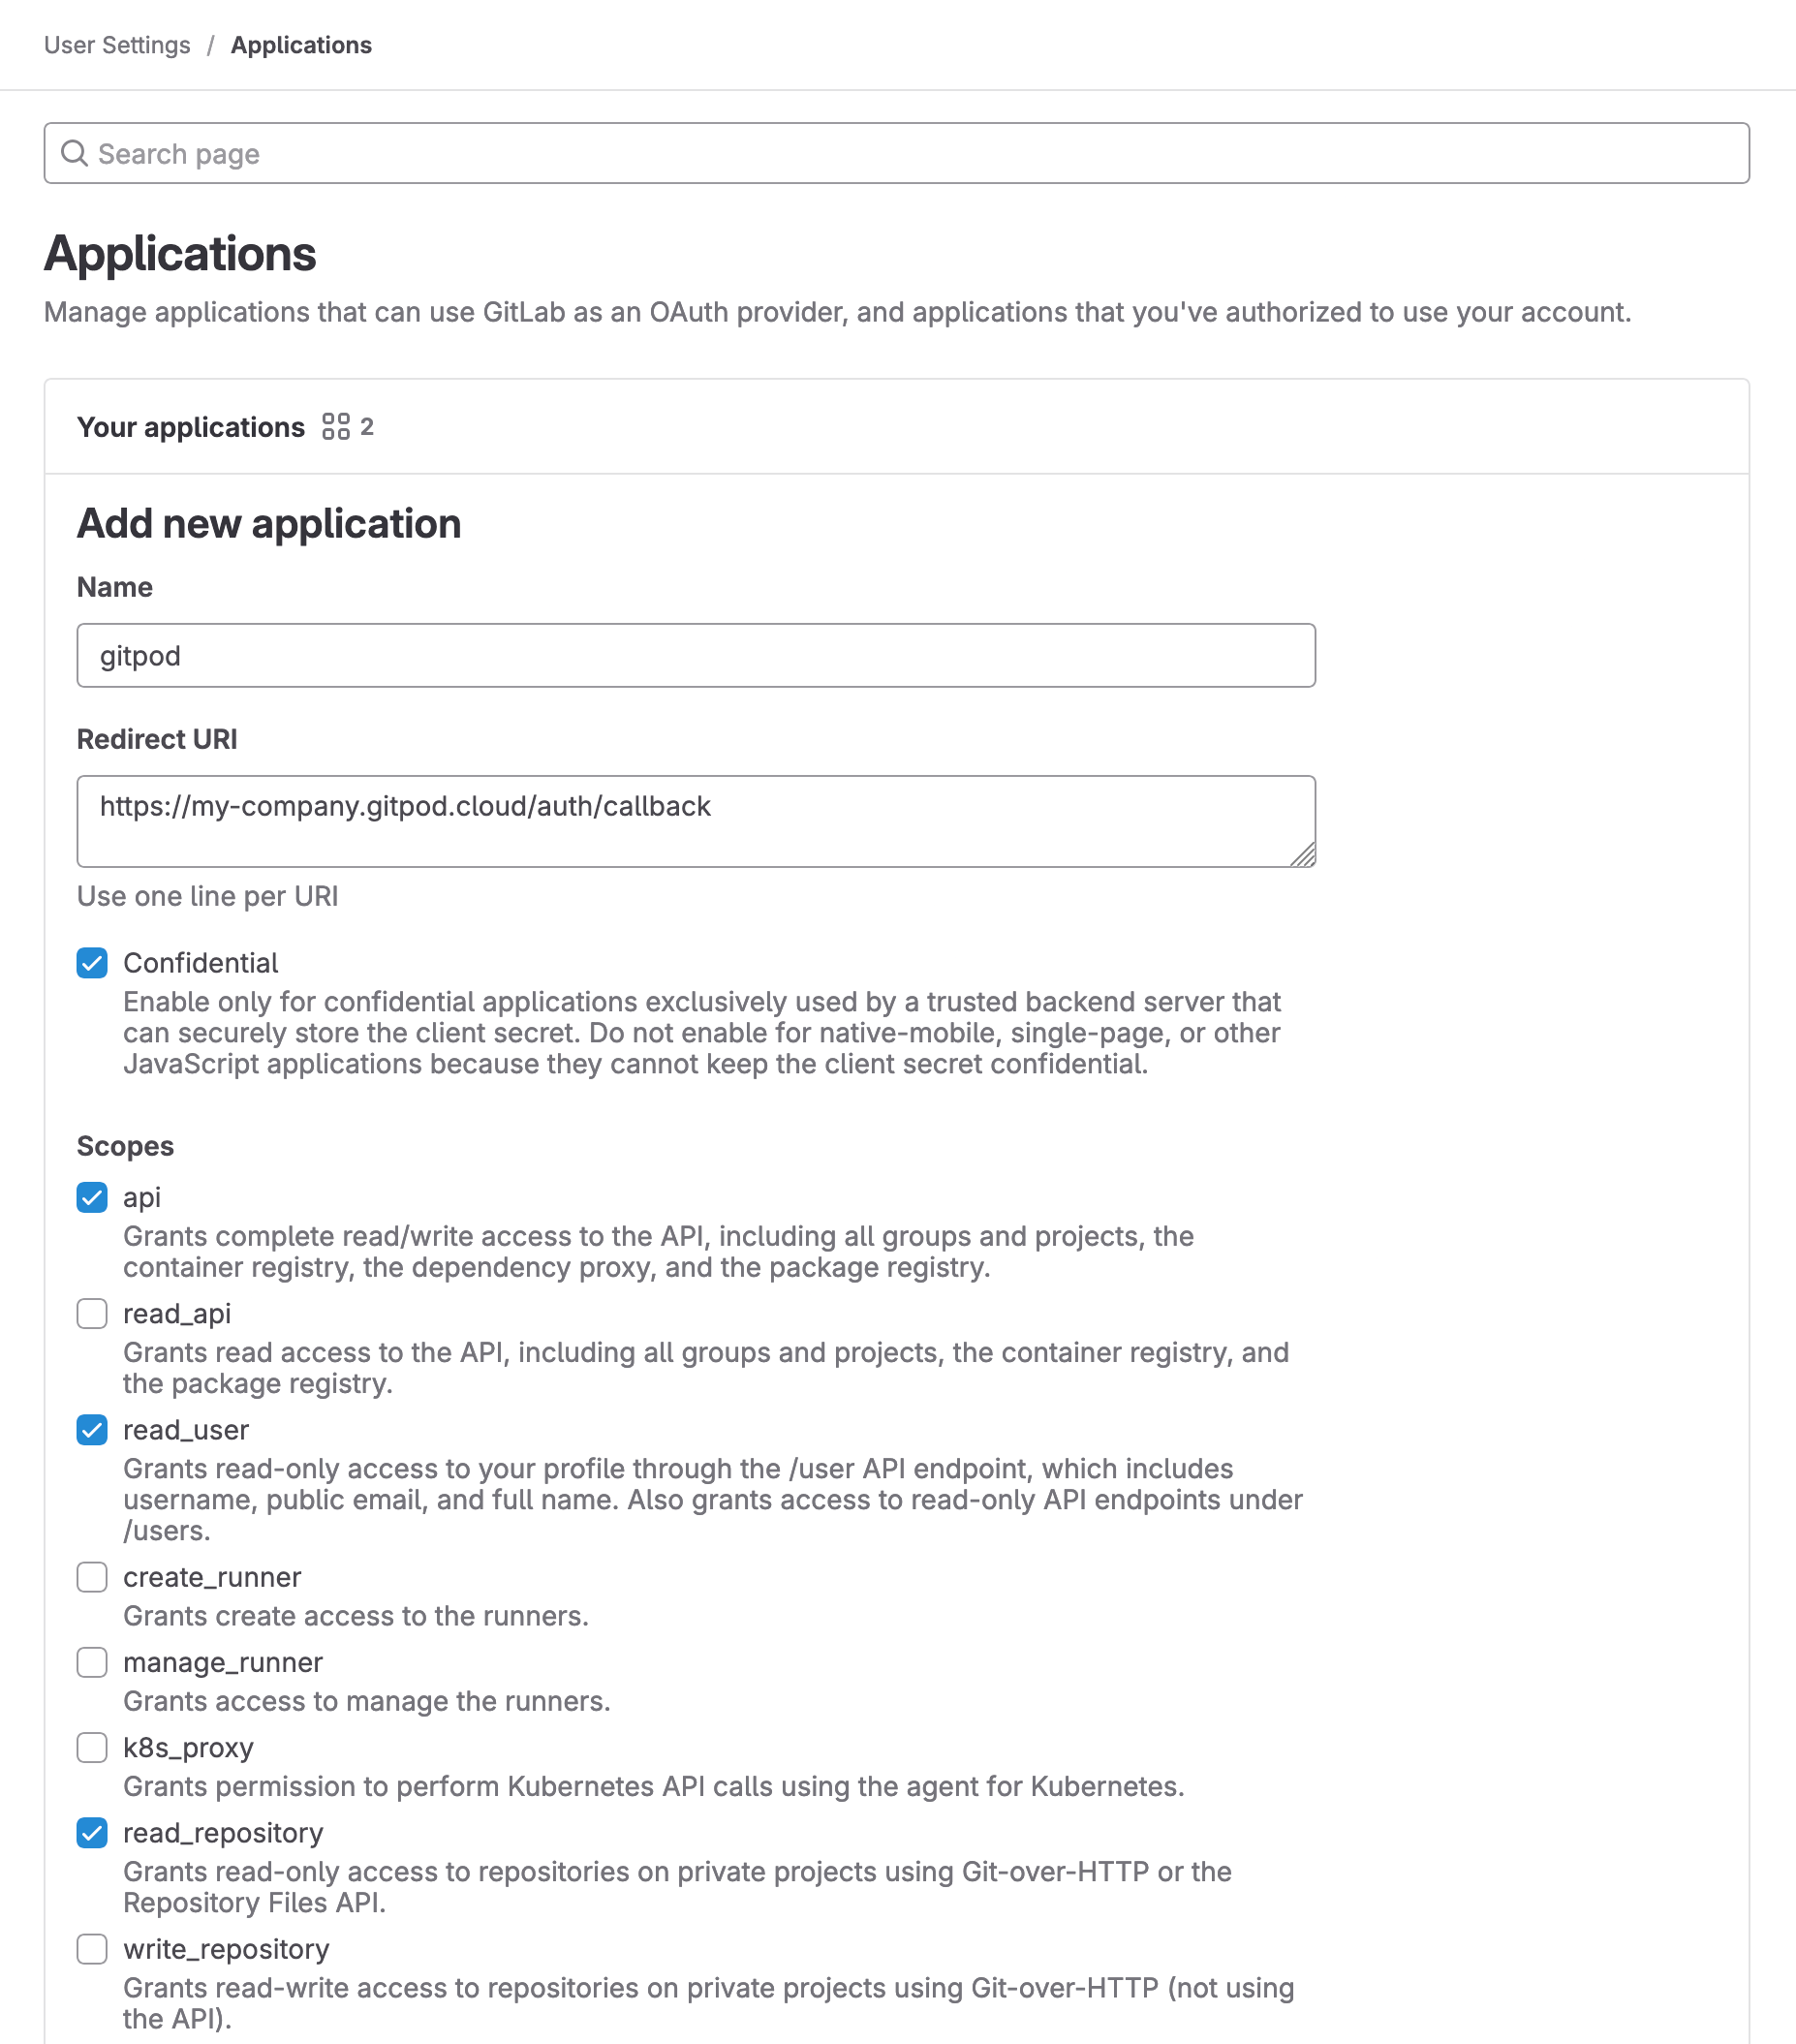Viewport: 1796px width, 2044px height.
Task: Enable the create_runner scope
Action: 92,1577
